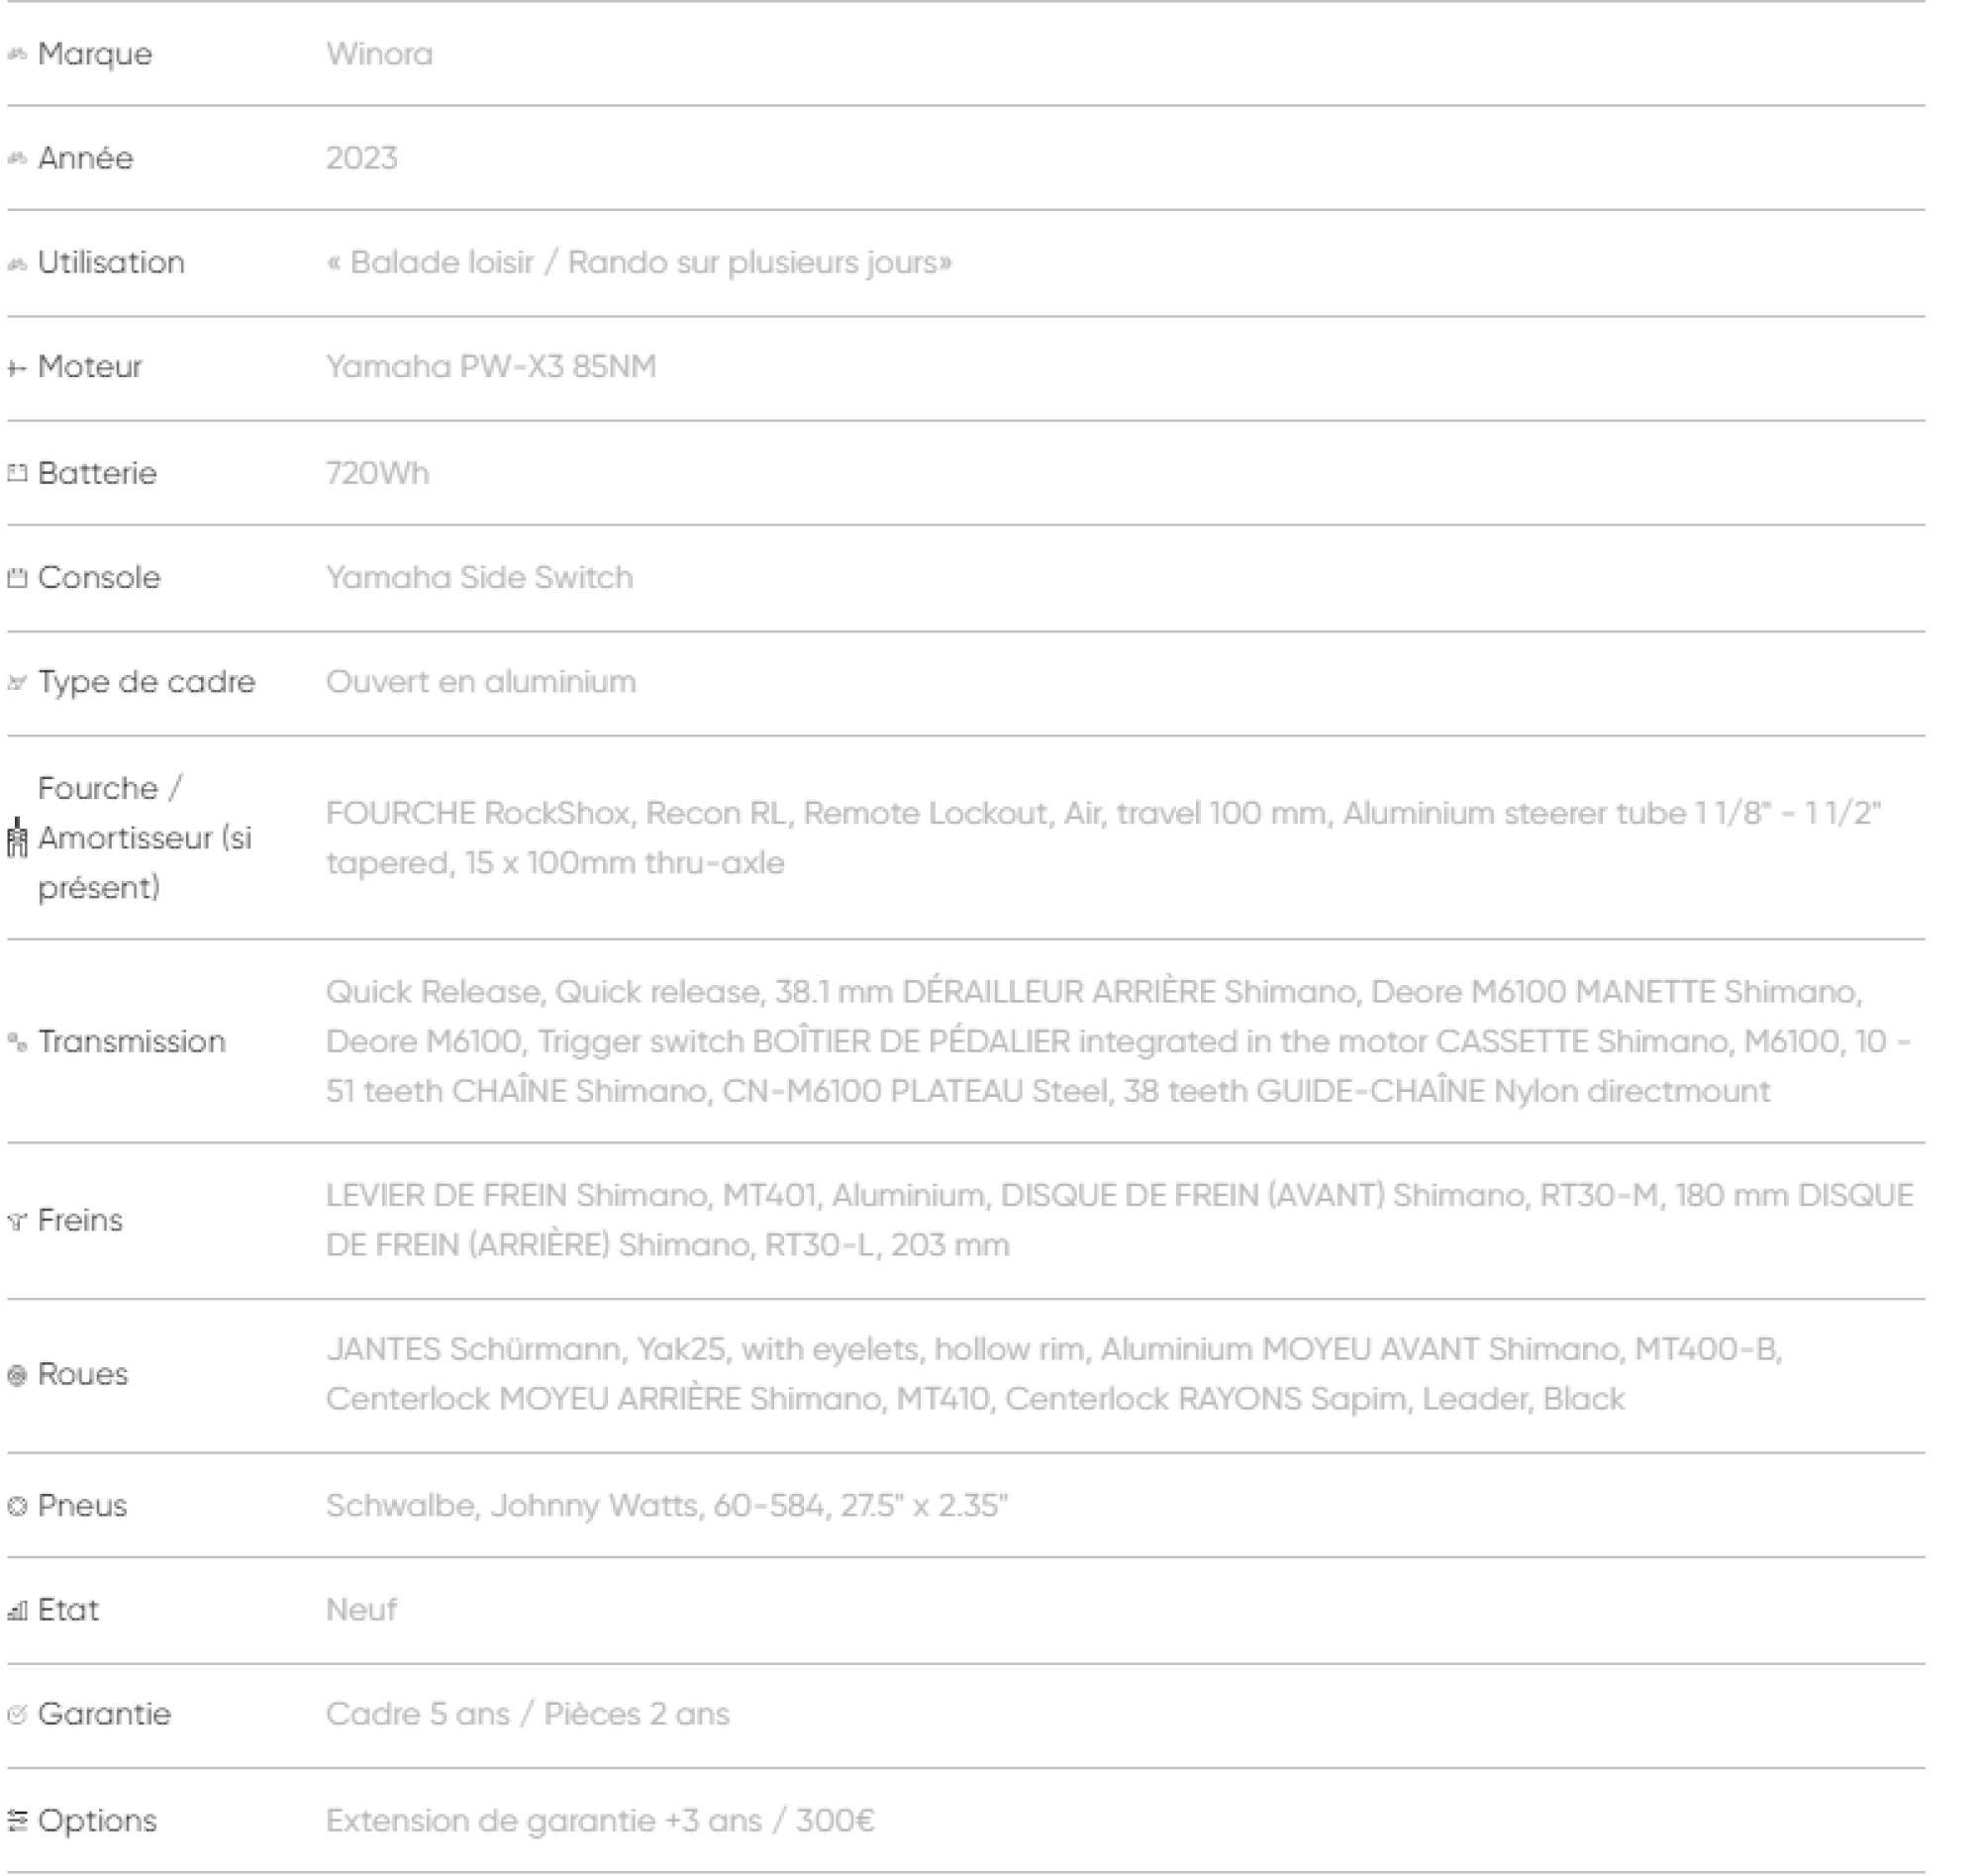
Task: Click the battery icon next to Batterie
Action: tap(17, 473)
